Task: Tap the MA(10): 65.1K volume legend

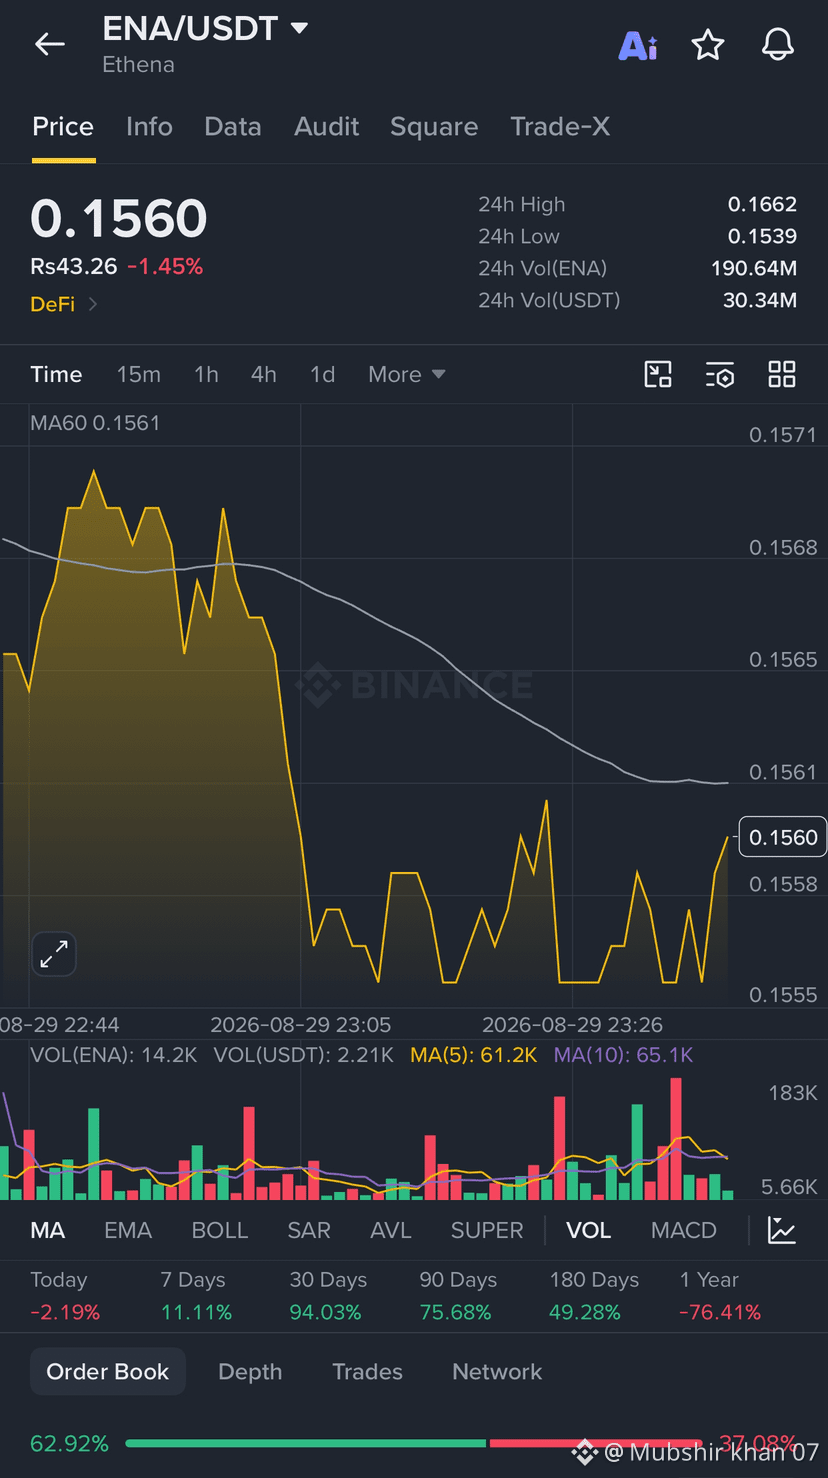Action: [624, 1055]
